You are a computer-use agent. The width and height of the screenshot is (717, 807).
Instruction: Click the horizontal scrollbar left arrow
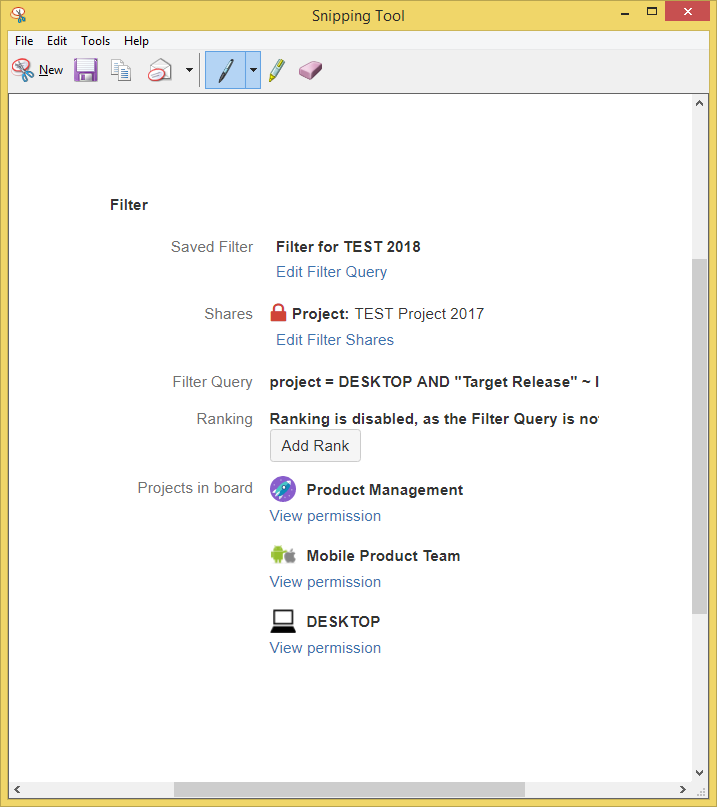[x=18, y=789]
